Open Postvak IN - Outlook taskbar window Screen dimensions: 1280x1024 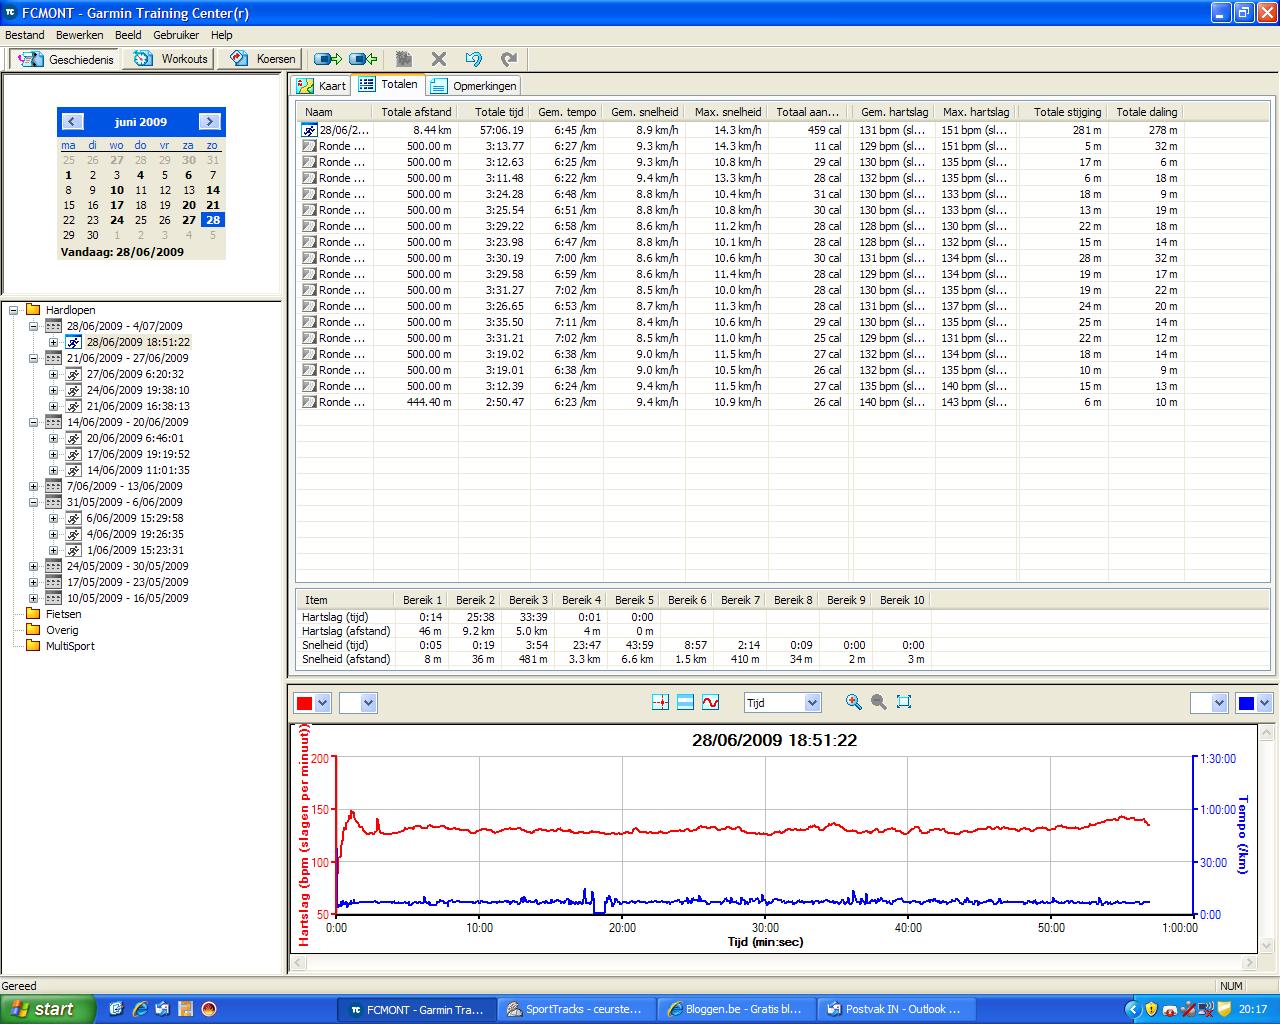(895, 1009)
